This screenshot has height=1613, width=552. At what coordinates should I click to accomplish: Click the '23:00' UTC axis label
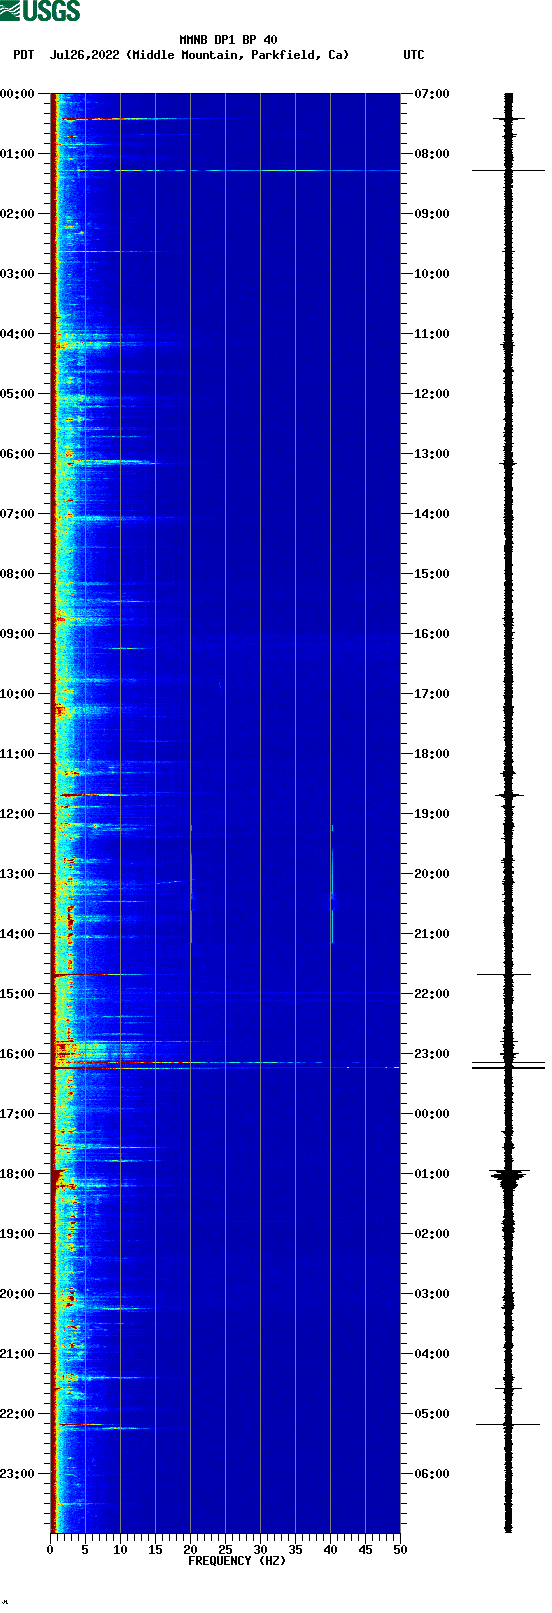(x=432, y=1054)
